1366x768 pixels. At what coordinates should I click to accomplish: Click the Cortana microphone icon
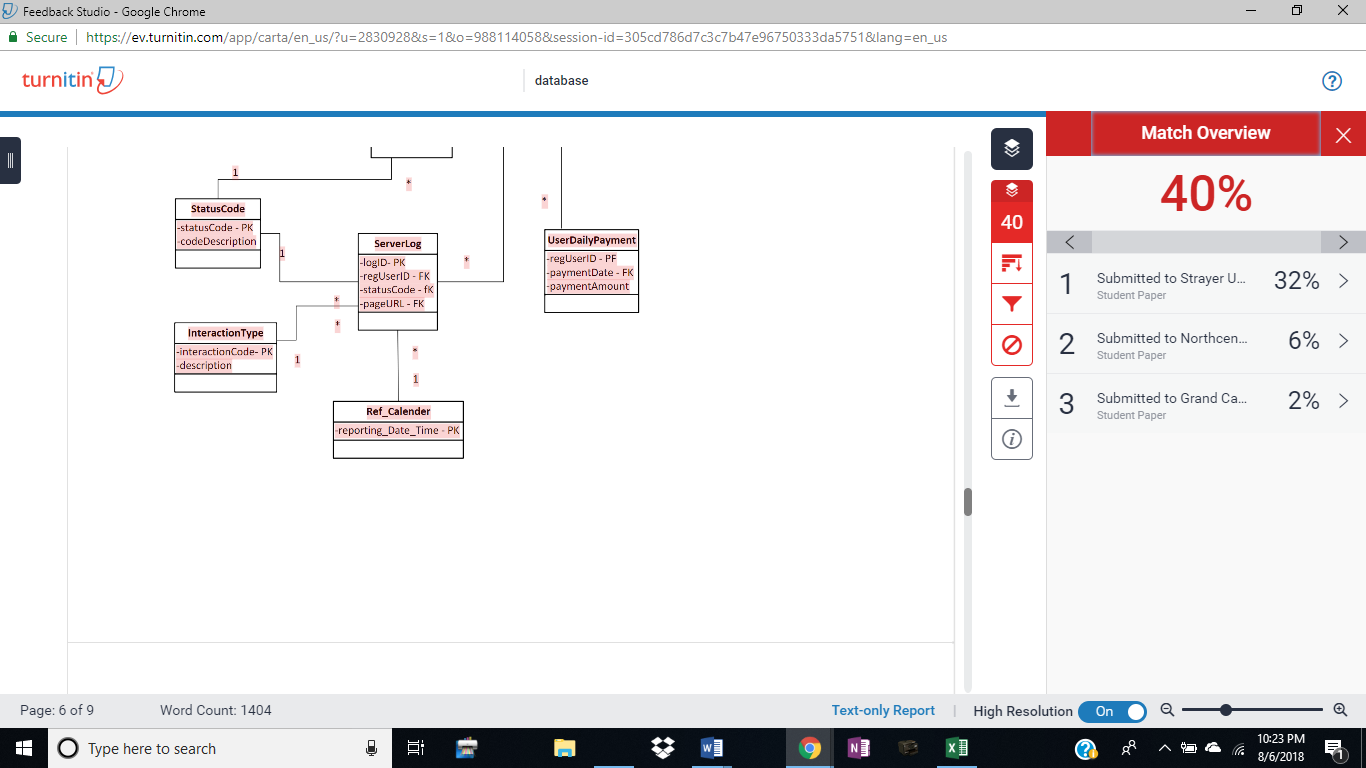[x=371, y=748]
